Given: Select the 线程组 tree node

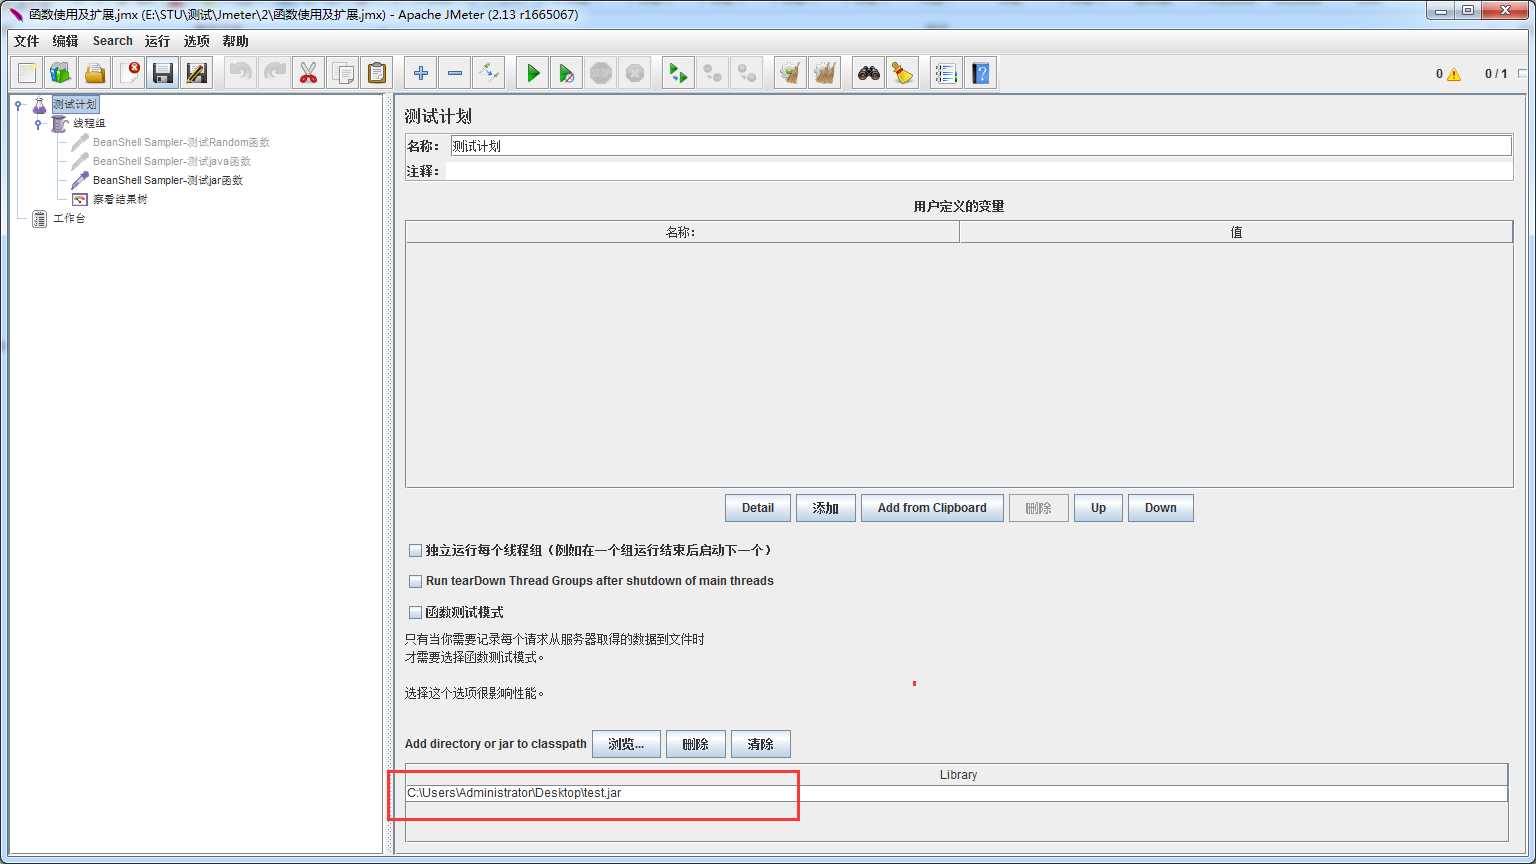Looking at the screenshot, I should [x=89, y=124].
